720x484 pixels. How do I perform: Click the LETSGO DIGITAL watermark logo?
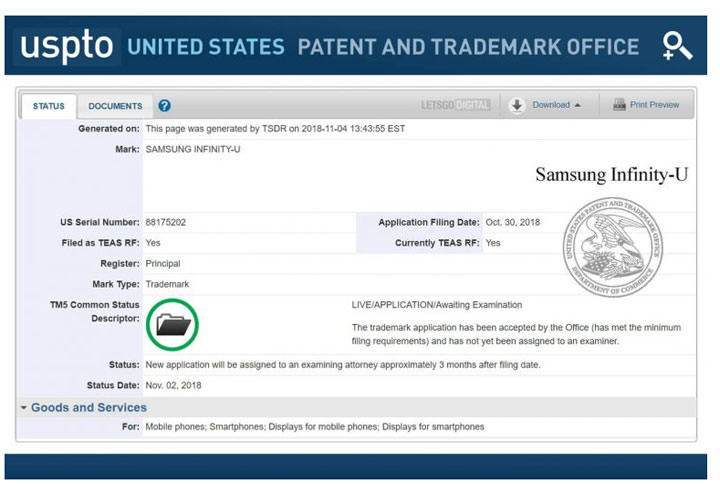click(x=455, y=105)
